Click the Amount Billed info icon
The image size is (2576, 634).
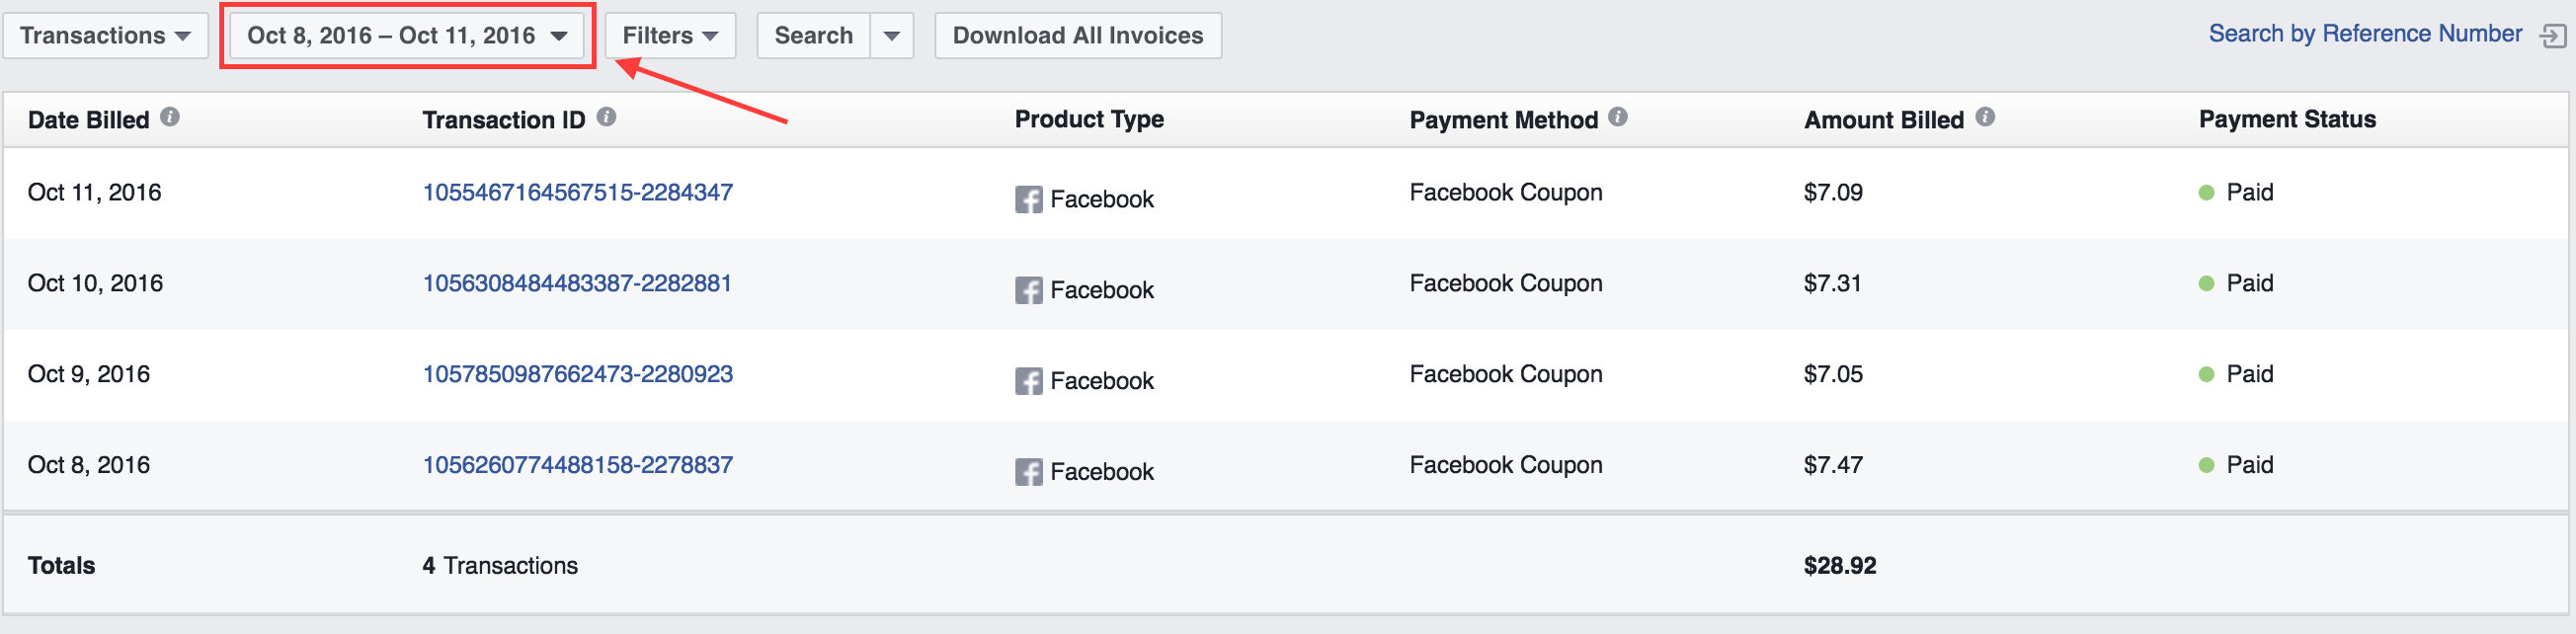[1985, 117]
